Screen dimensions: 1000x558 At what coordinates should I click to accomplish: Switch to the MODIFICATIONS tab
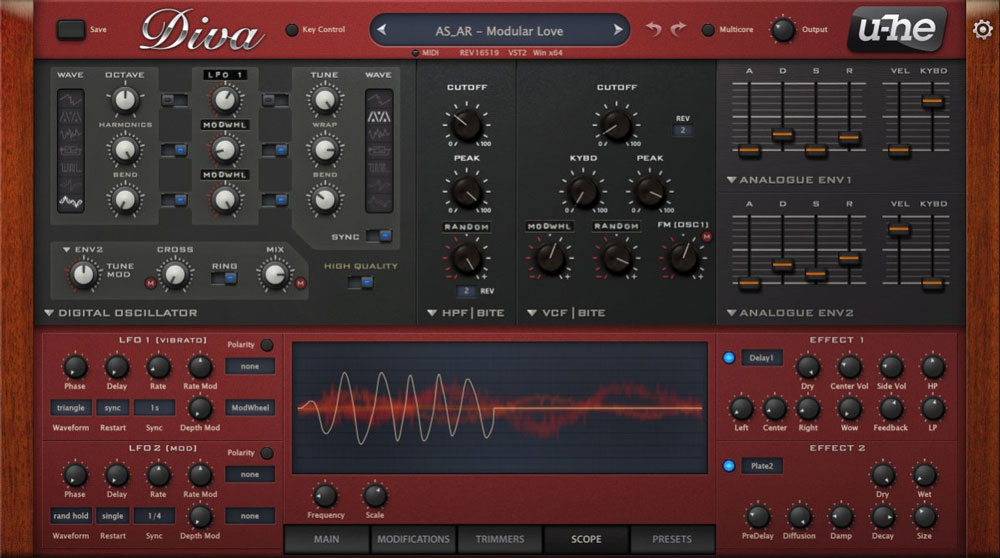(x=413, y=540)
